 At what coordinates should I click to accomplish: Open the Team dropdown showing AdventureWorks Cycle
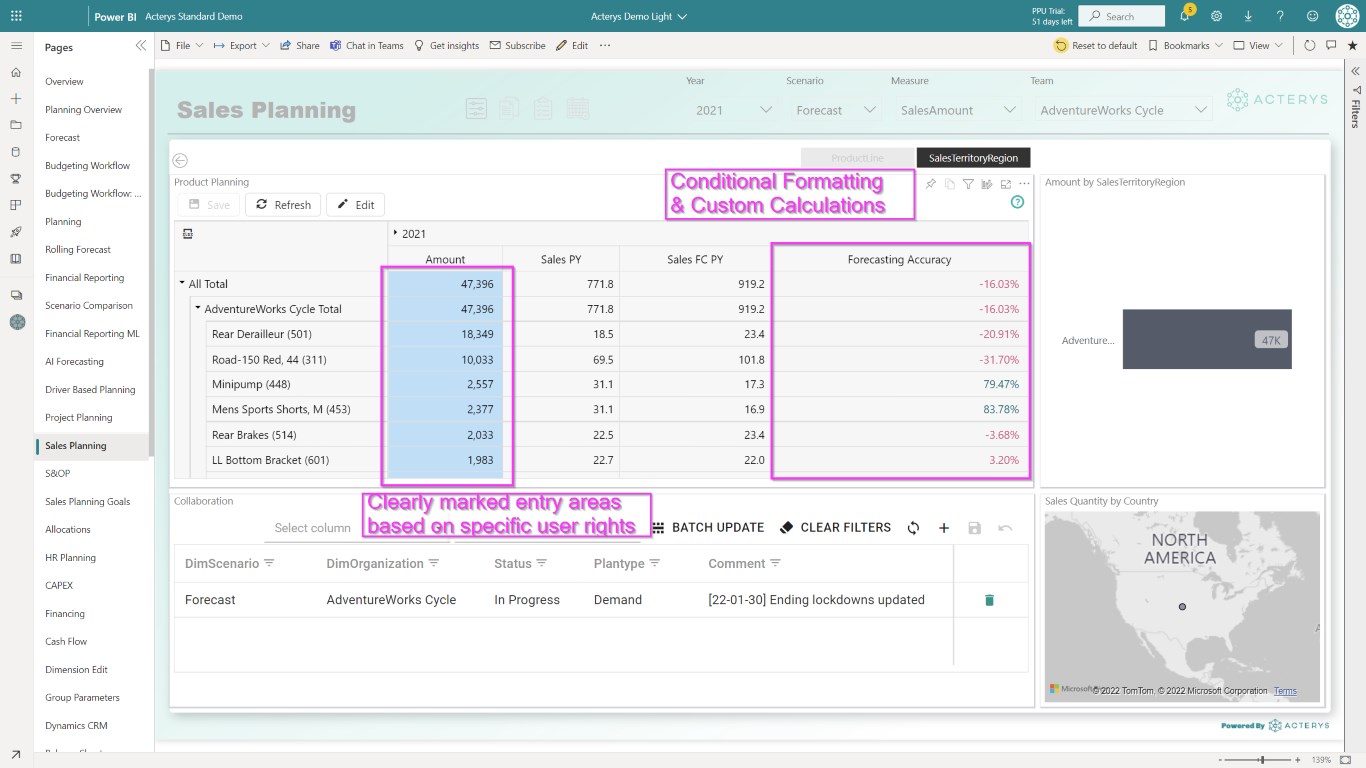coord(1123,110)
